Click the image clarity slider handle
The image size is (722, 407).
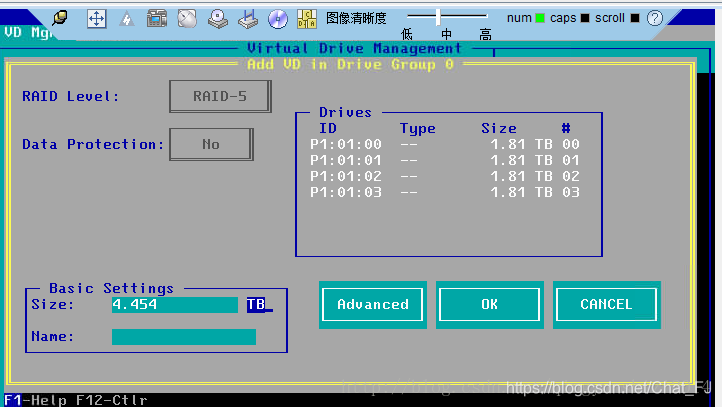pyautogui.click(x=438, y=17)
